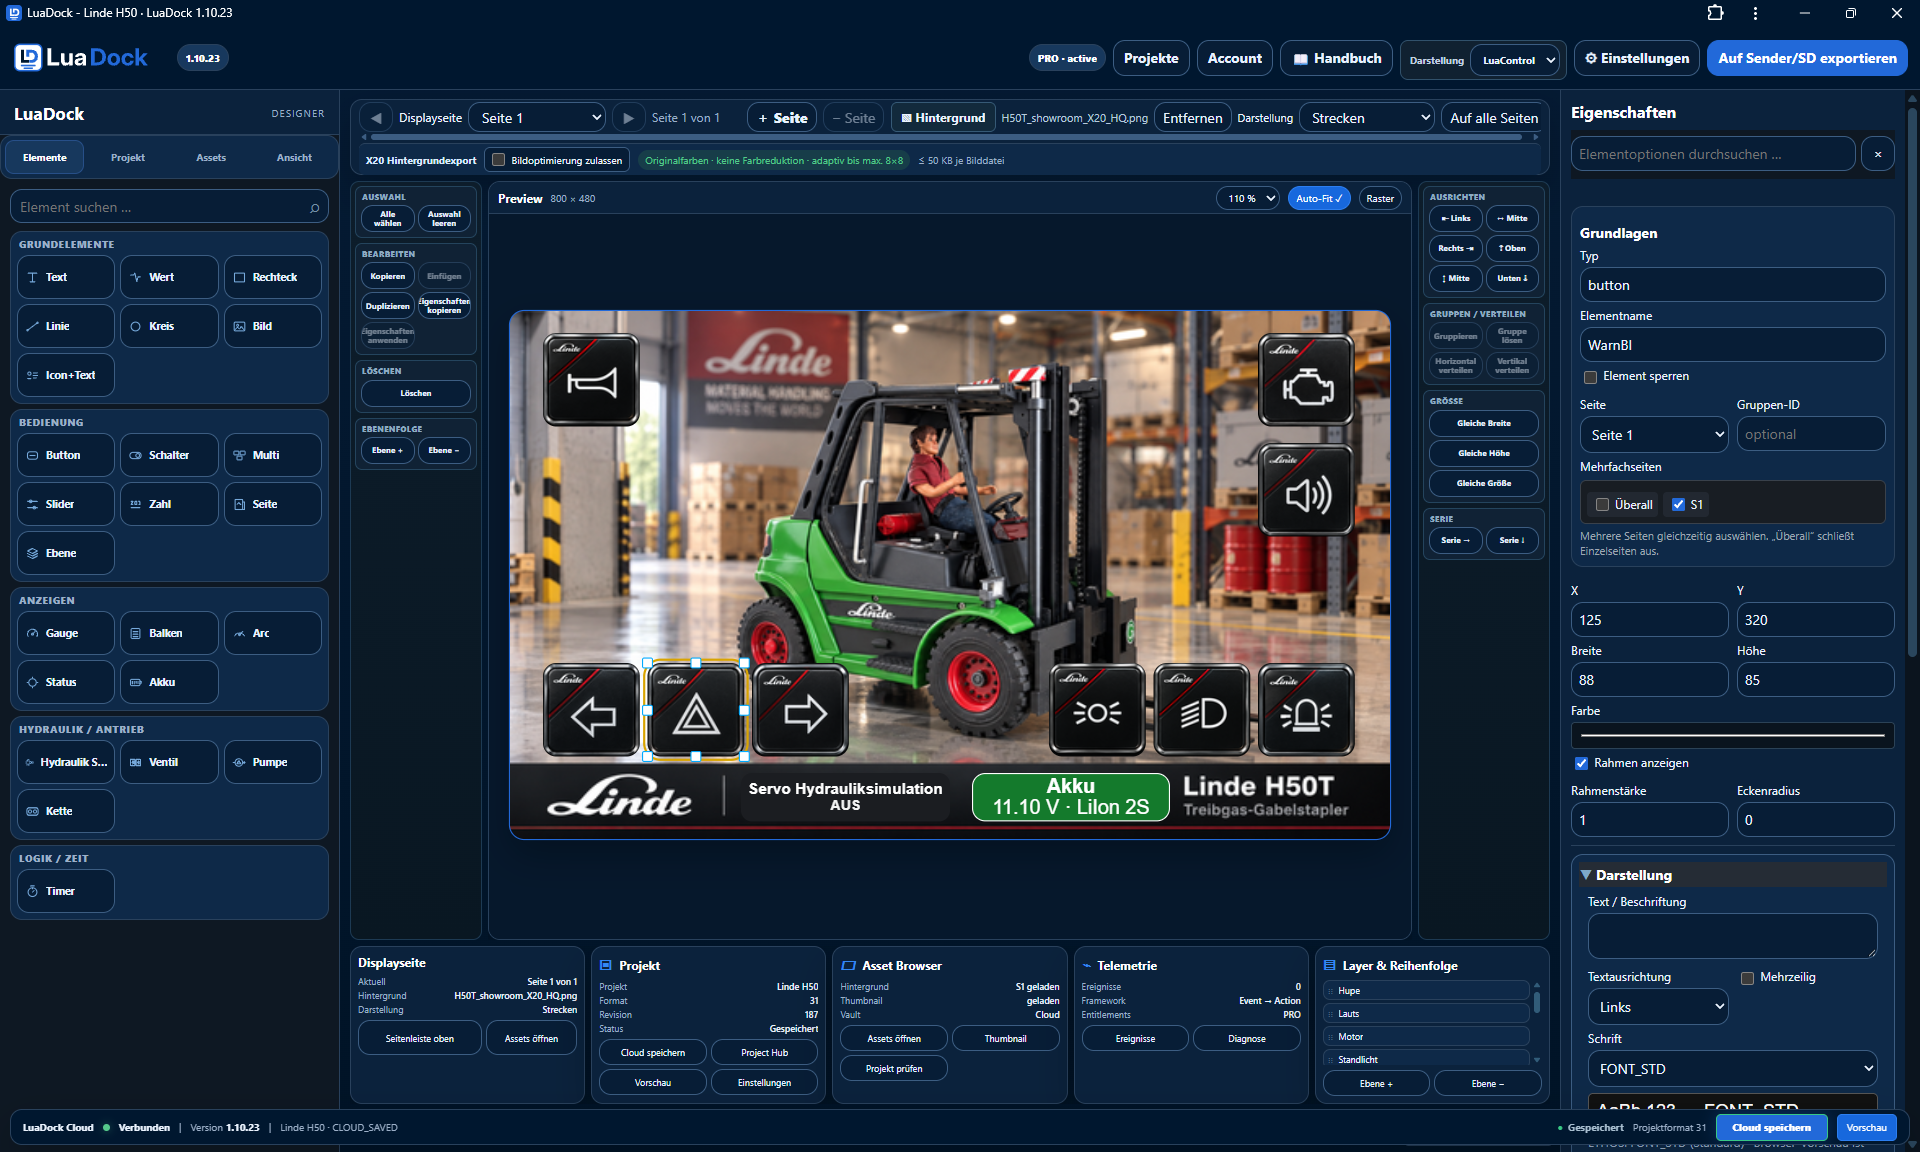Switch to the Projekt tab
Image resolution: width=1920 pixels, height=1152 pixels.
[128, 158]
